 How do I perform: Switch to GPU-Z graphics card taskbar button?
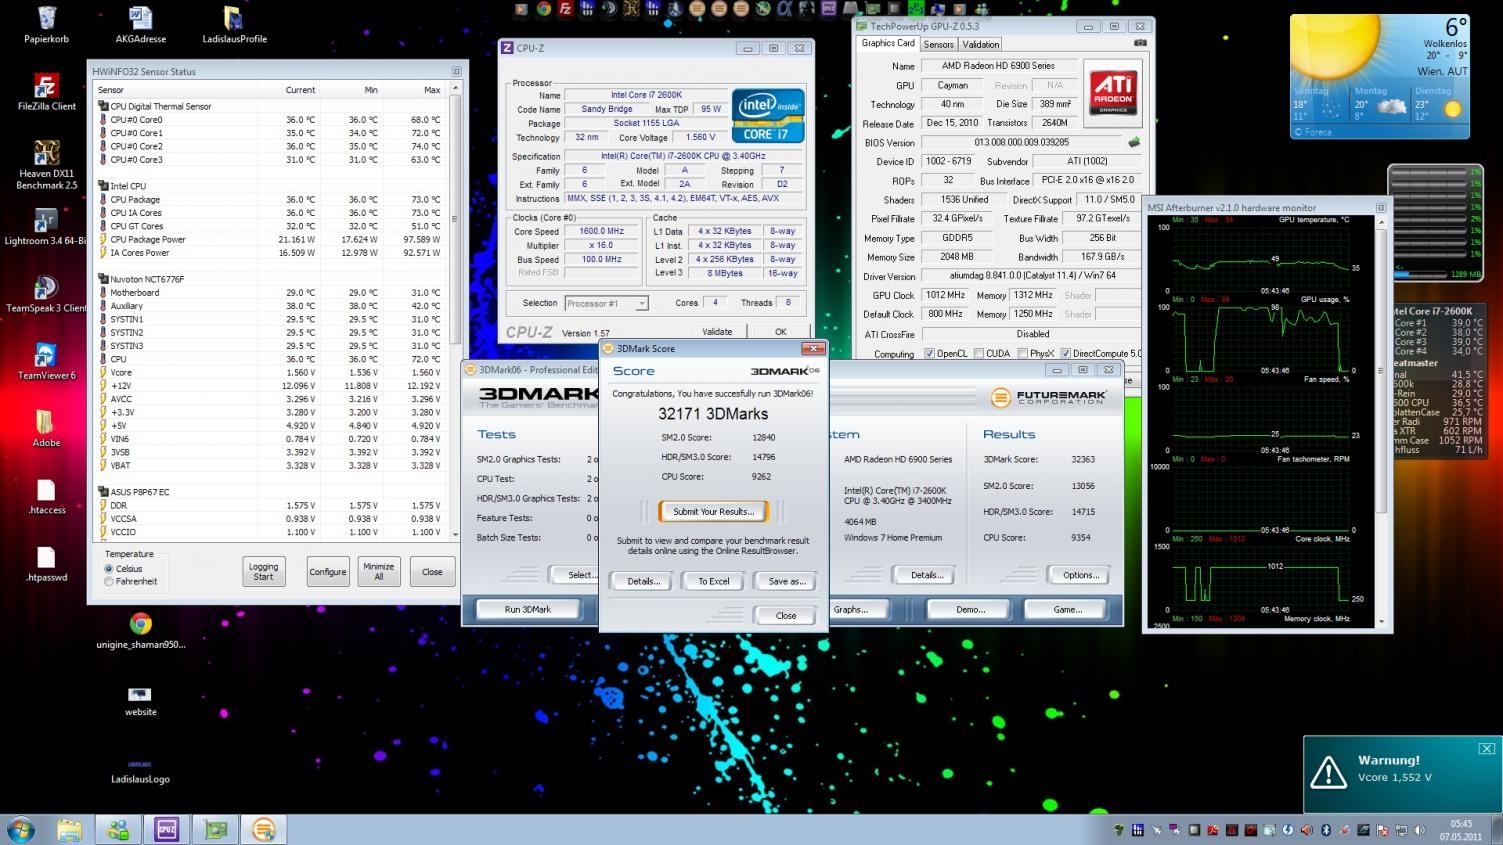[x=215, y=829]
